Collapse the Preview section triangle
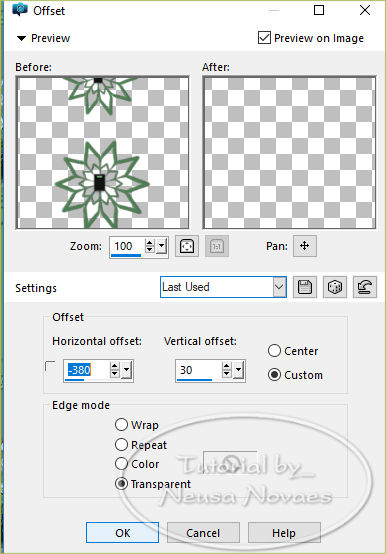386x554 pixels. pos(22,38)
